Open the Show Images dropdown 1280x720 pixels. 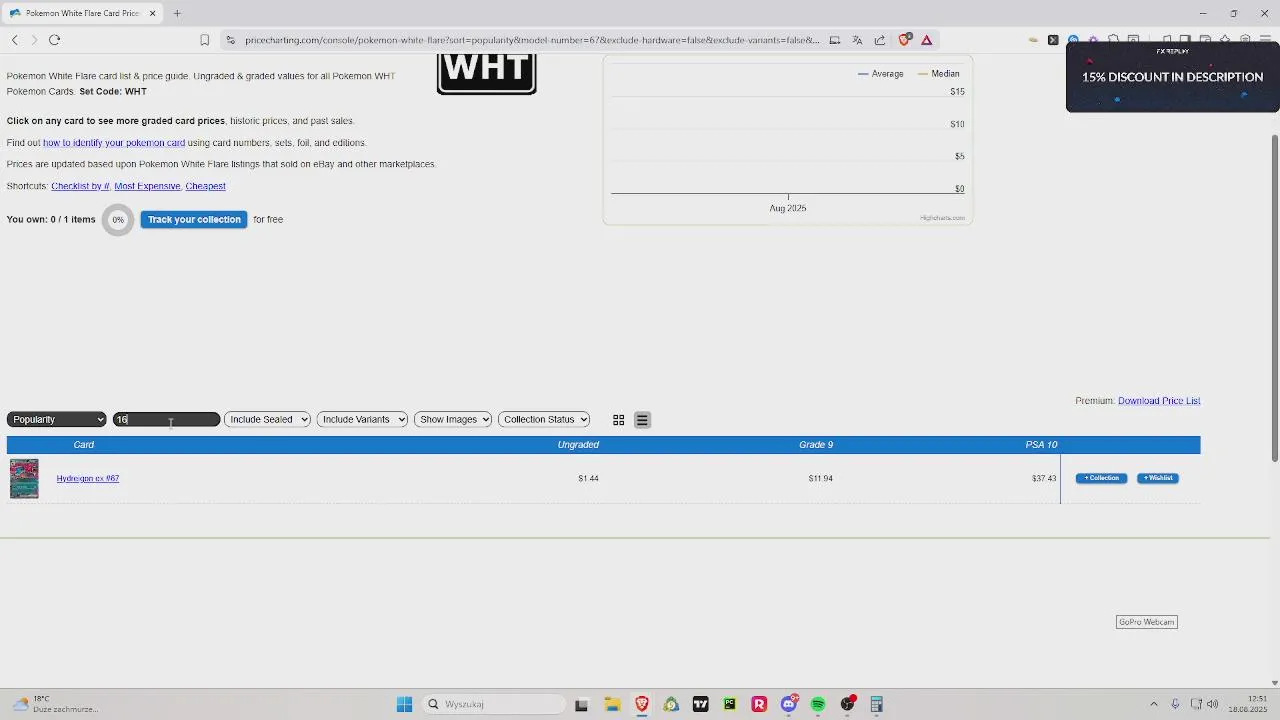tap(453, 420)
